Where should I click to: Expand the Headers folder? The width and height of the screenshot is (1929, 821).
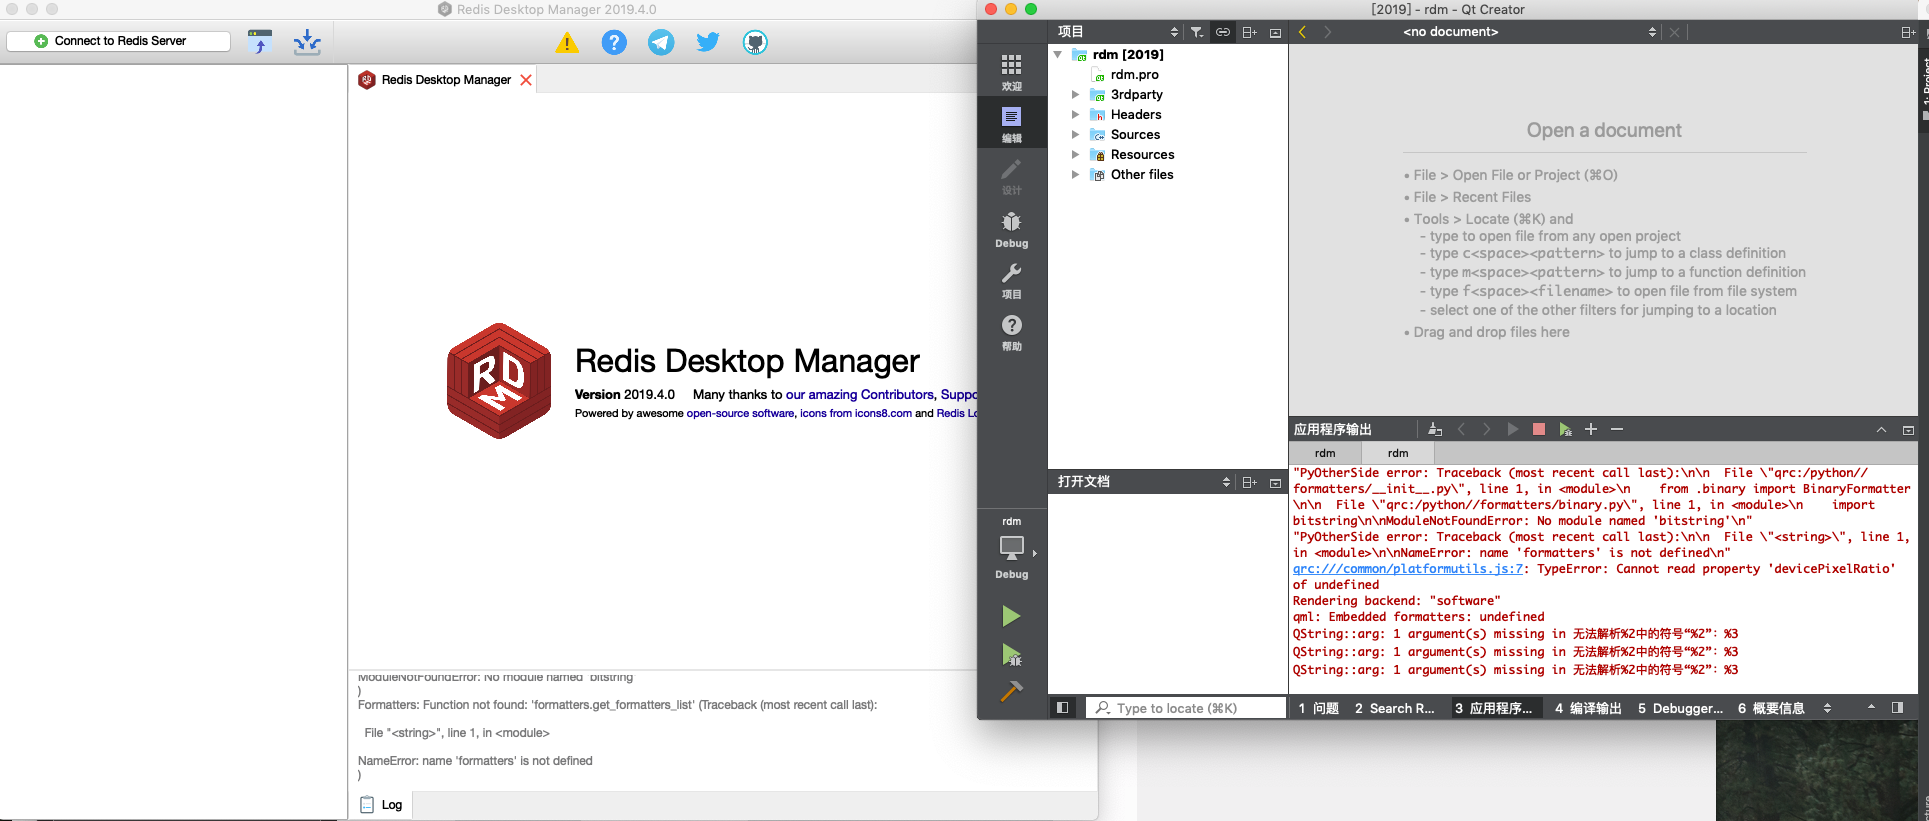click(x=1076, y=115)
